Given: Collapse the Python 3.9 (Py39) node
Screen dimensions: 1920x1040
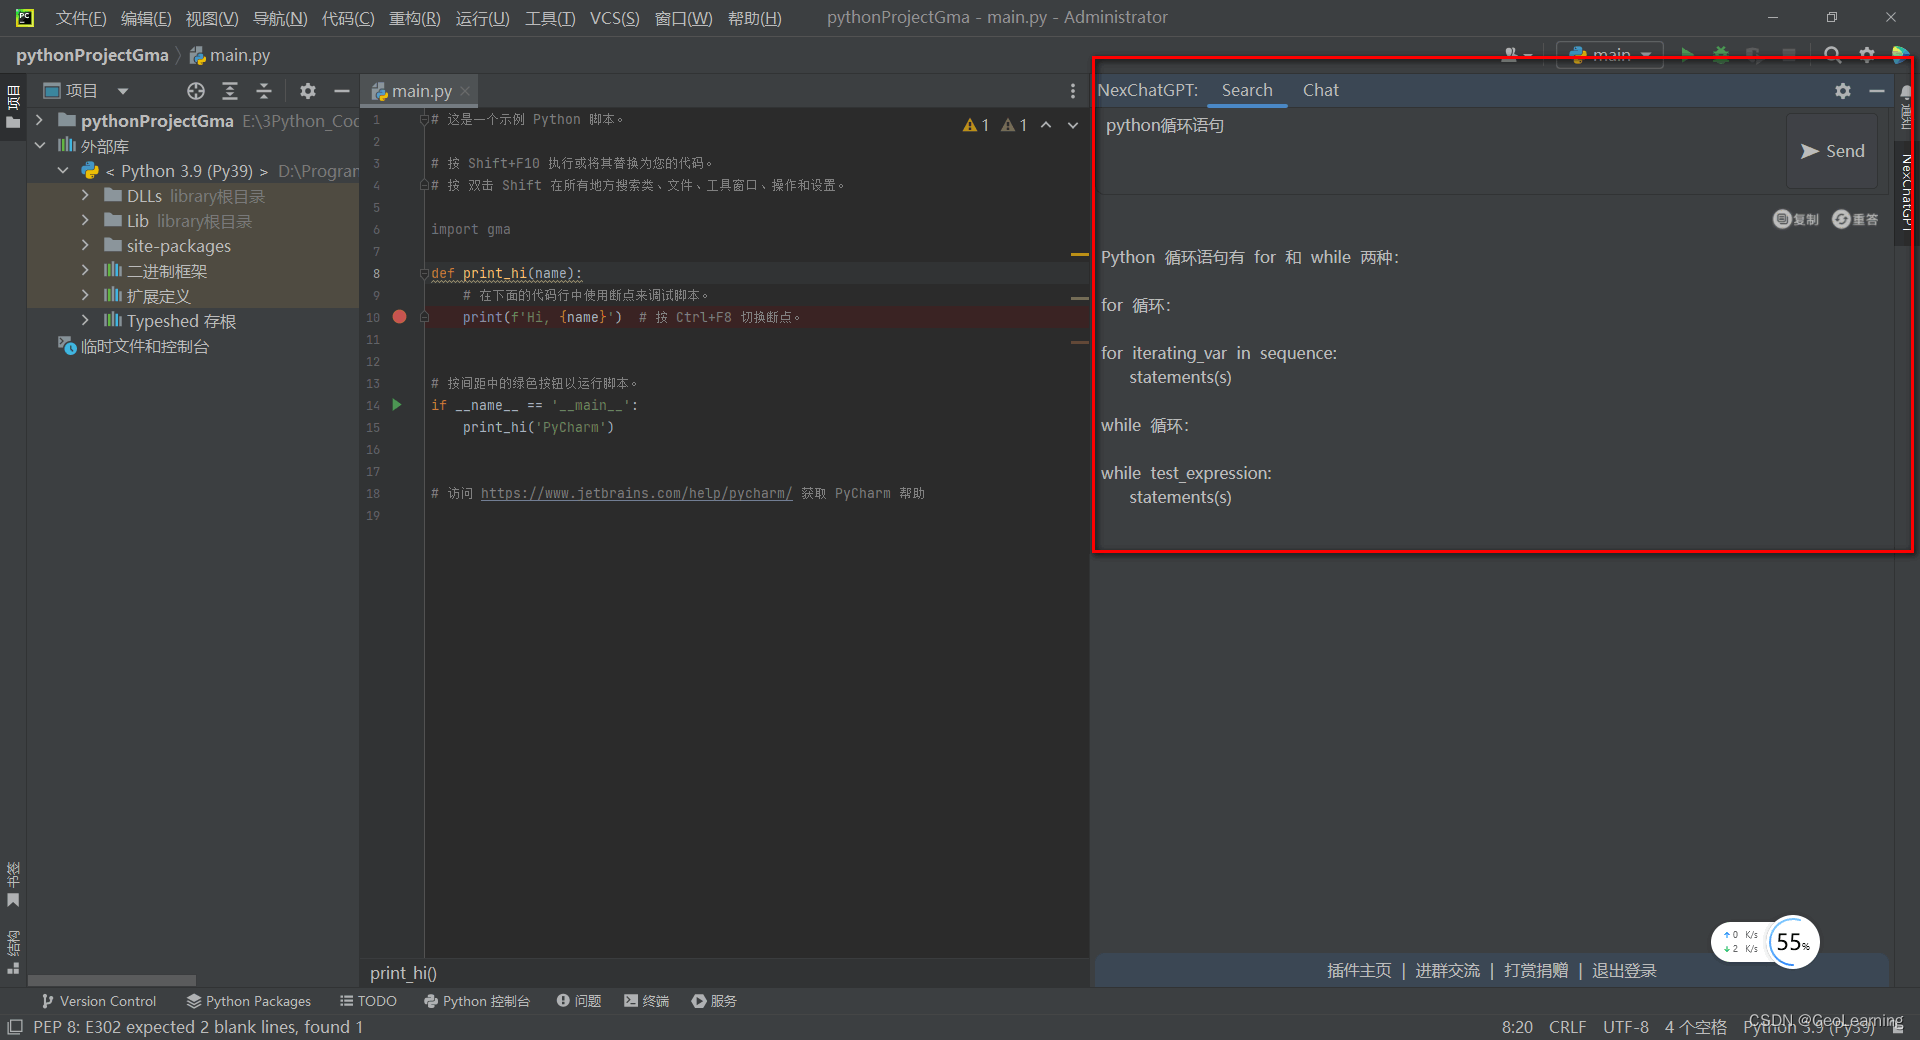Looking at the screenshot, I should pos(63,171).
